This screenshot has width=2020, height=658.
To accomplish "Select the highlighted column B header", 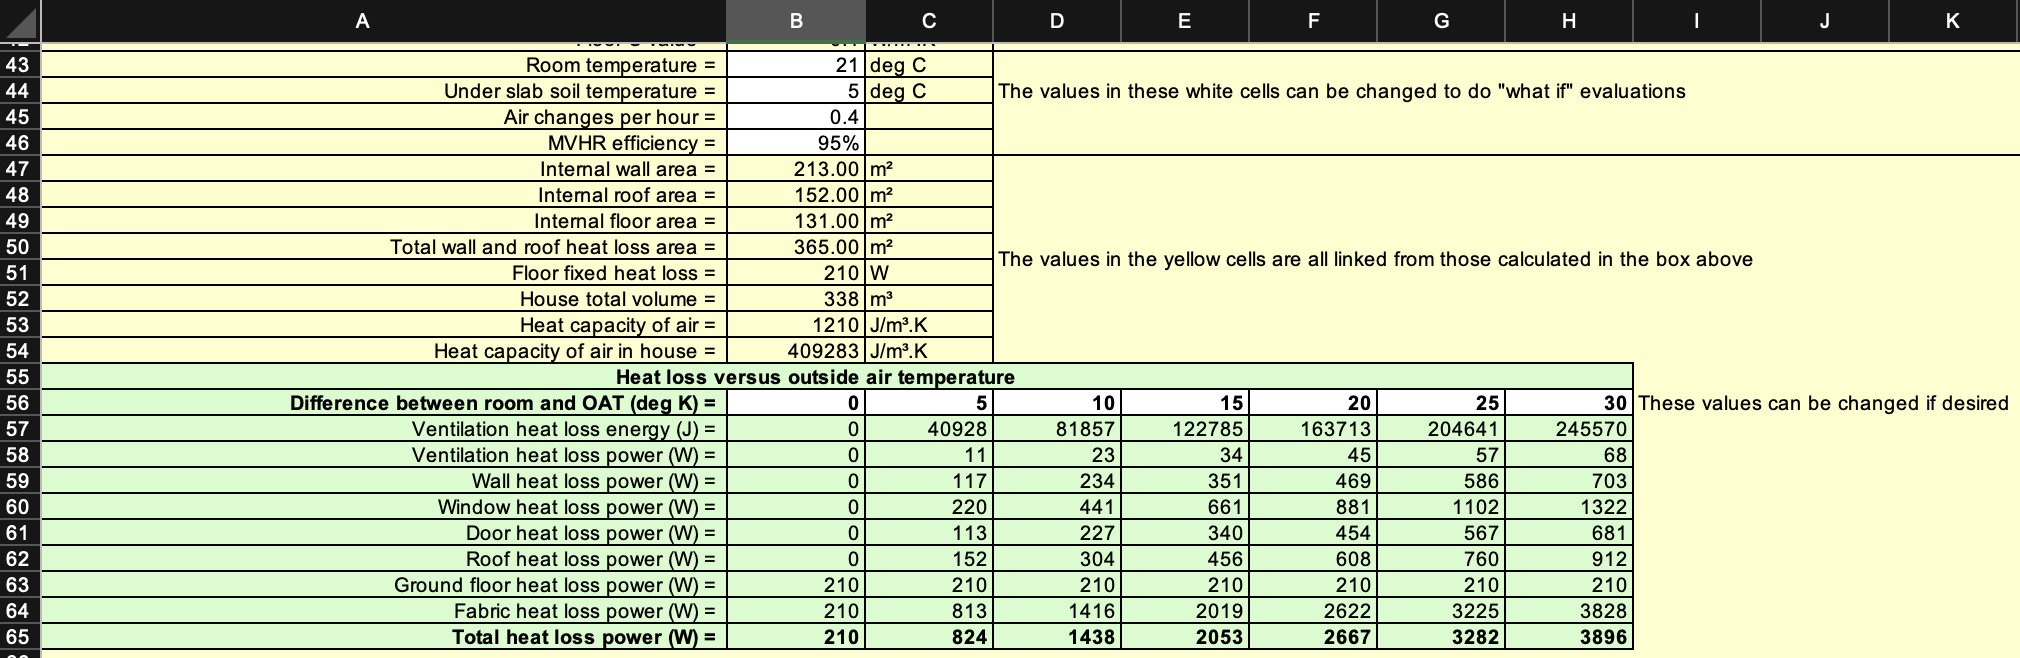I will pyautogui.click(x=795, y=20).
